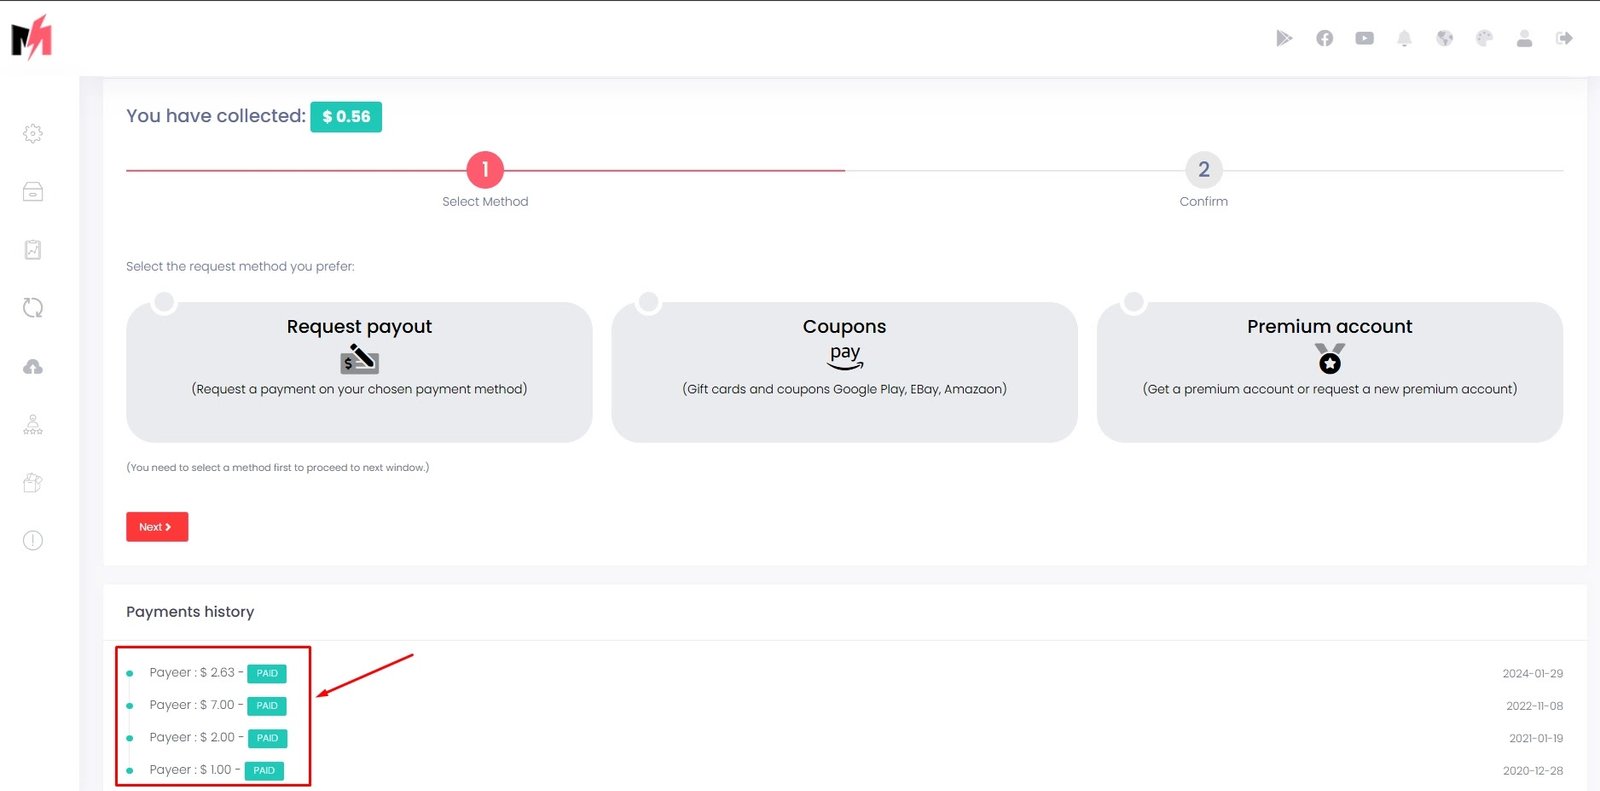Go to step 1 Select Method
Screen dimensions: 1600x791
click(x=485, y=170)
